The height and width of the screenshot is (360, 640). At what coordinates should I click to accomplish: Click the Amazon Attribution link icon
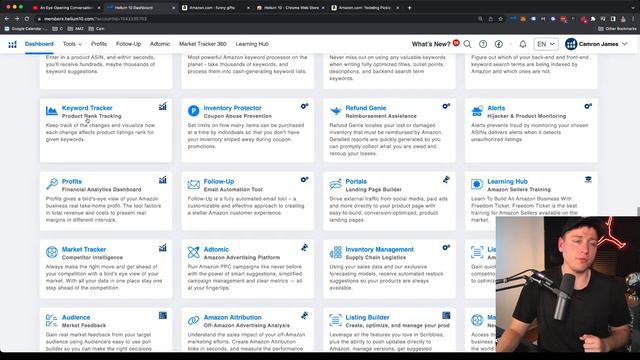[193, 320]
